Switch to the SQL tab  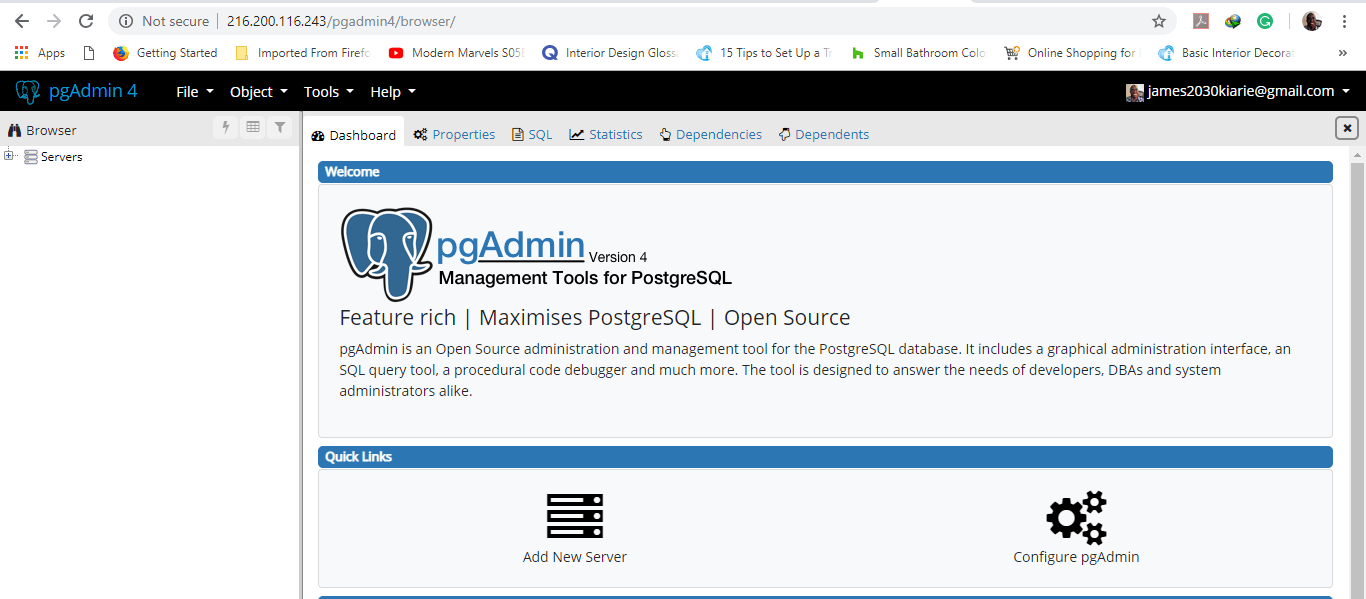pos(532,135)
